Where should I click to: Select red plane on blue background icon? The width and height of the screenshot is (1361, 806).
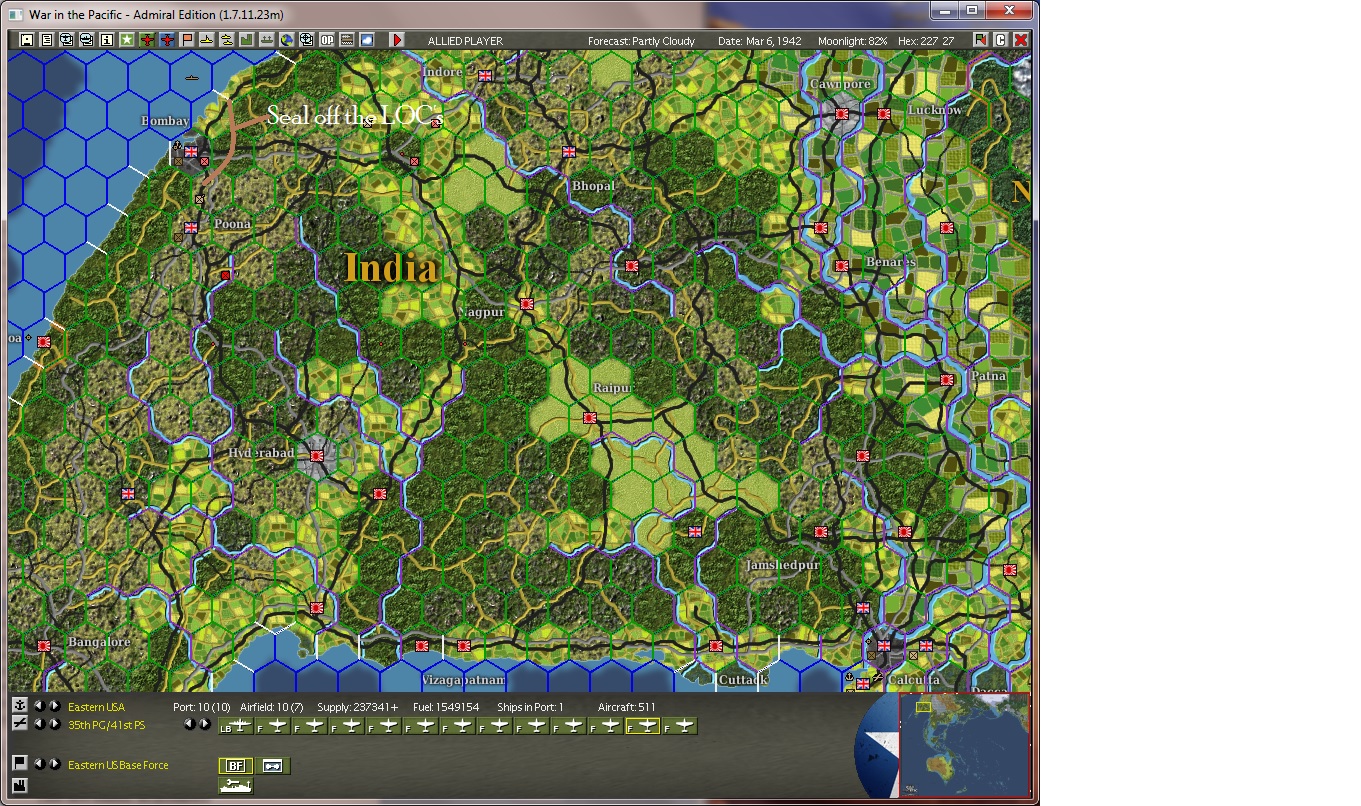tap(167, 40)
